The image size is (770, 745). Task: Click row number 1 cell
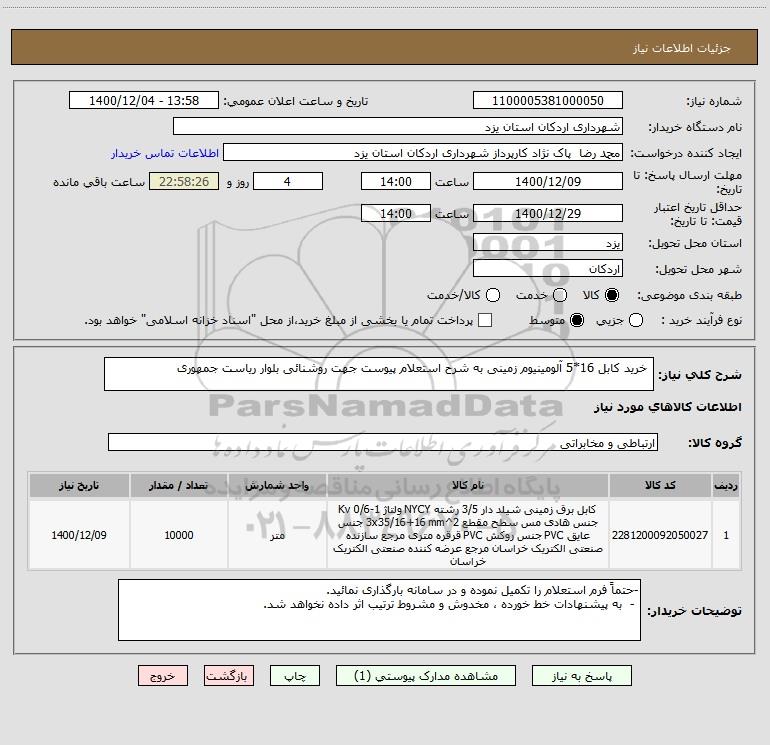tap(726, 535)
